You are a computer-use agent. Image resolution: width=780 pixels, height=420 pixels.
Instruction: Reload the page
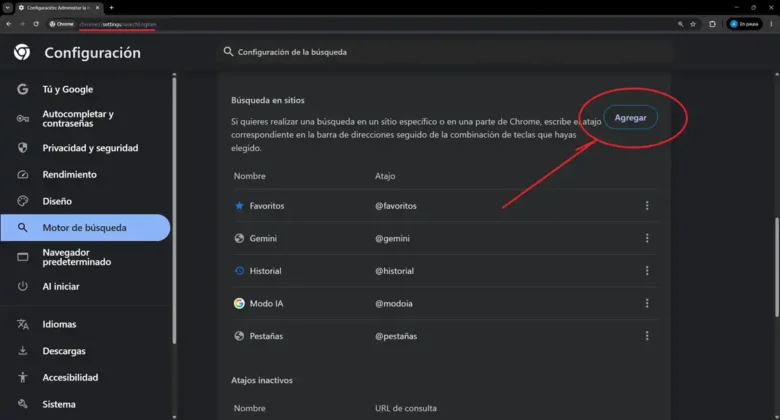click(x=36, y=24)
